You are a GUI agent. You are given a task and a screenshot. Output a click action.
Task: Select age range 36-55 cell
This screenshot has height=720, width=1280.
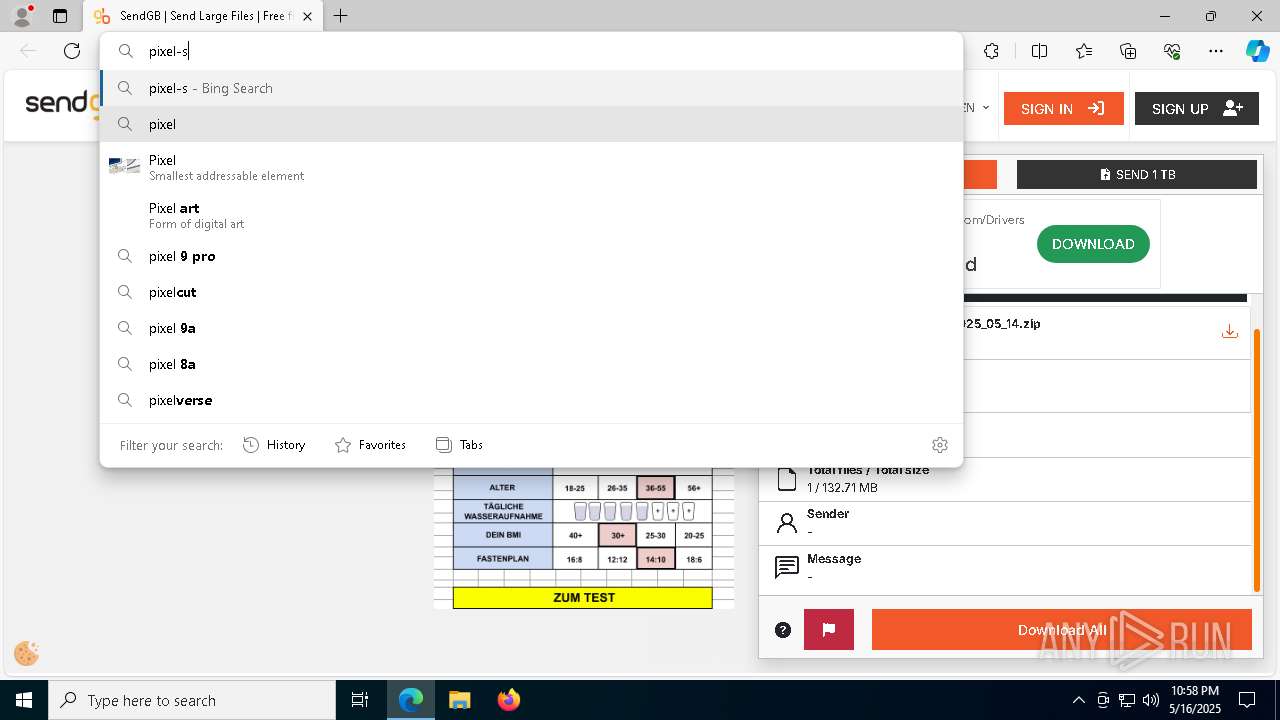pyautogui.click(x=656, y=488)
